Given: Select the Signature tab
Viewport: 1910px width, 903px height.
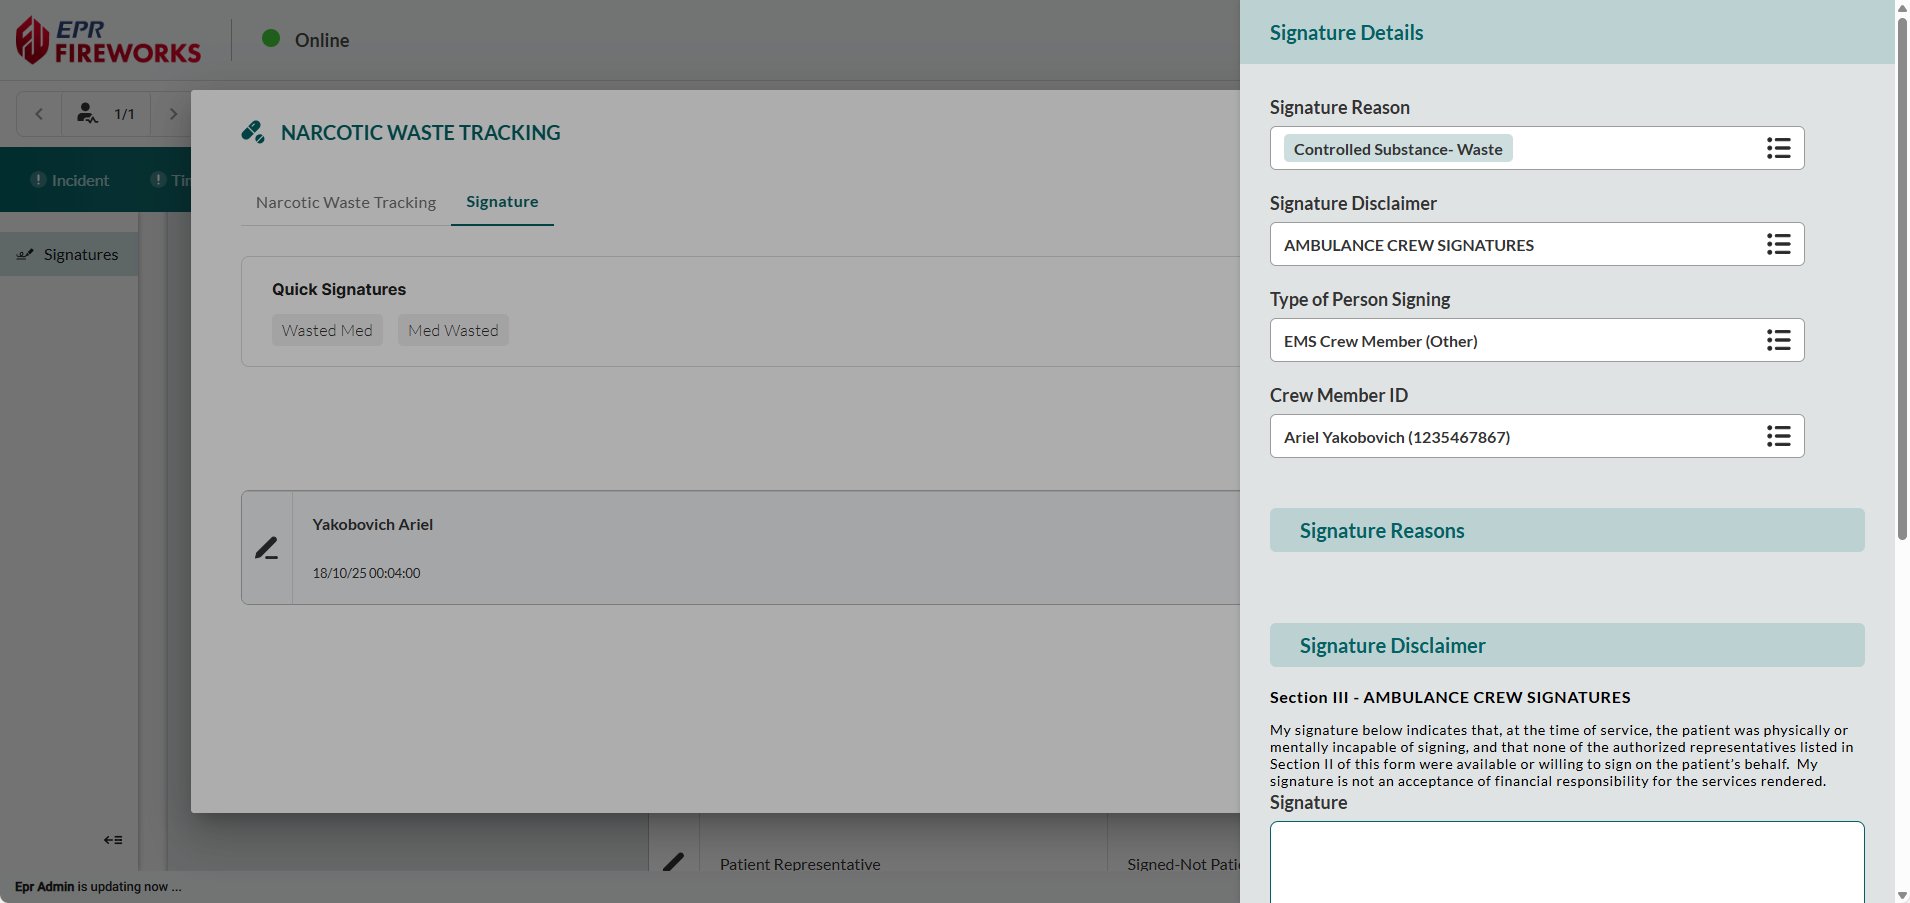Looking at the screenshot, I should point(502,202).
